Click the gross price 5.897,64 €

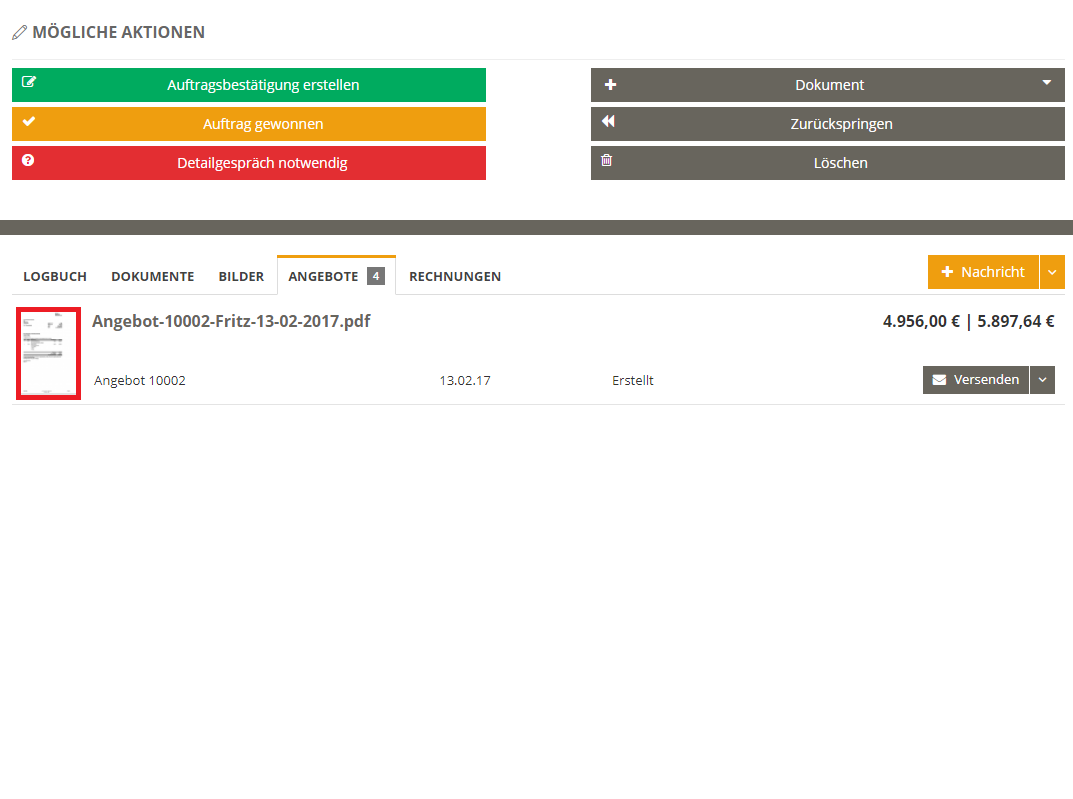(x=1016, y=322)
